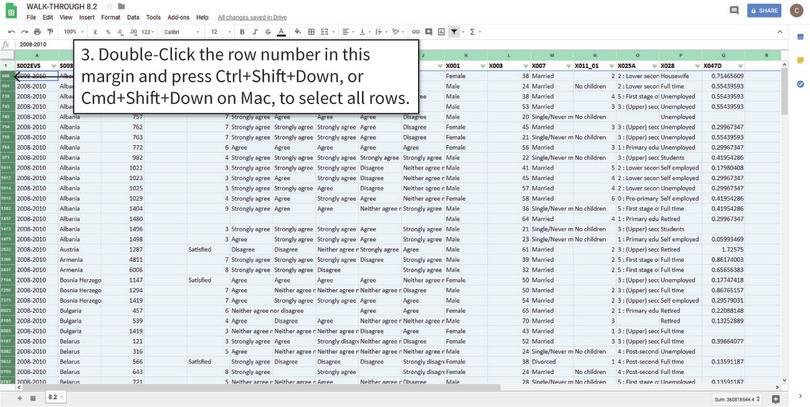Viewport: 810px width, 407px height.
Task: Go to Google Sheets home
Action: pyautogui.click(x=11, y=11)
